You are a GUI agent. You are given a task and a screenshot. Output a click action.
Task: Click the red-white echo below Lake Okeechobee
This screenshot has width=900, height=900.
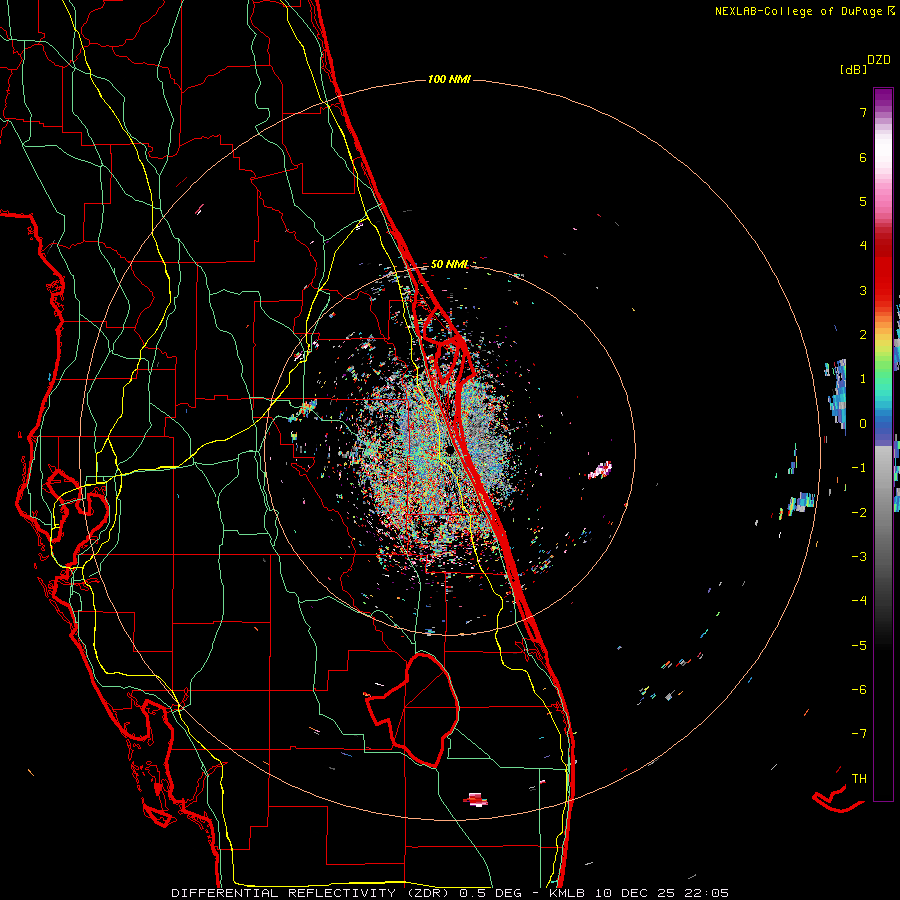476,799
